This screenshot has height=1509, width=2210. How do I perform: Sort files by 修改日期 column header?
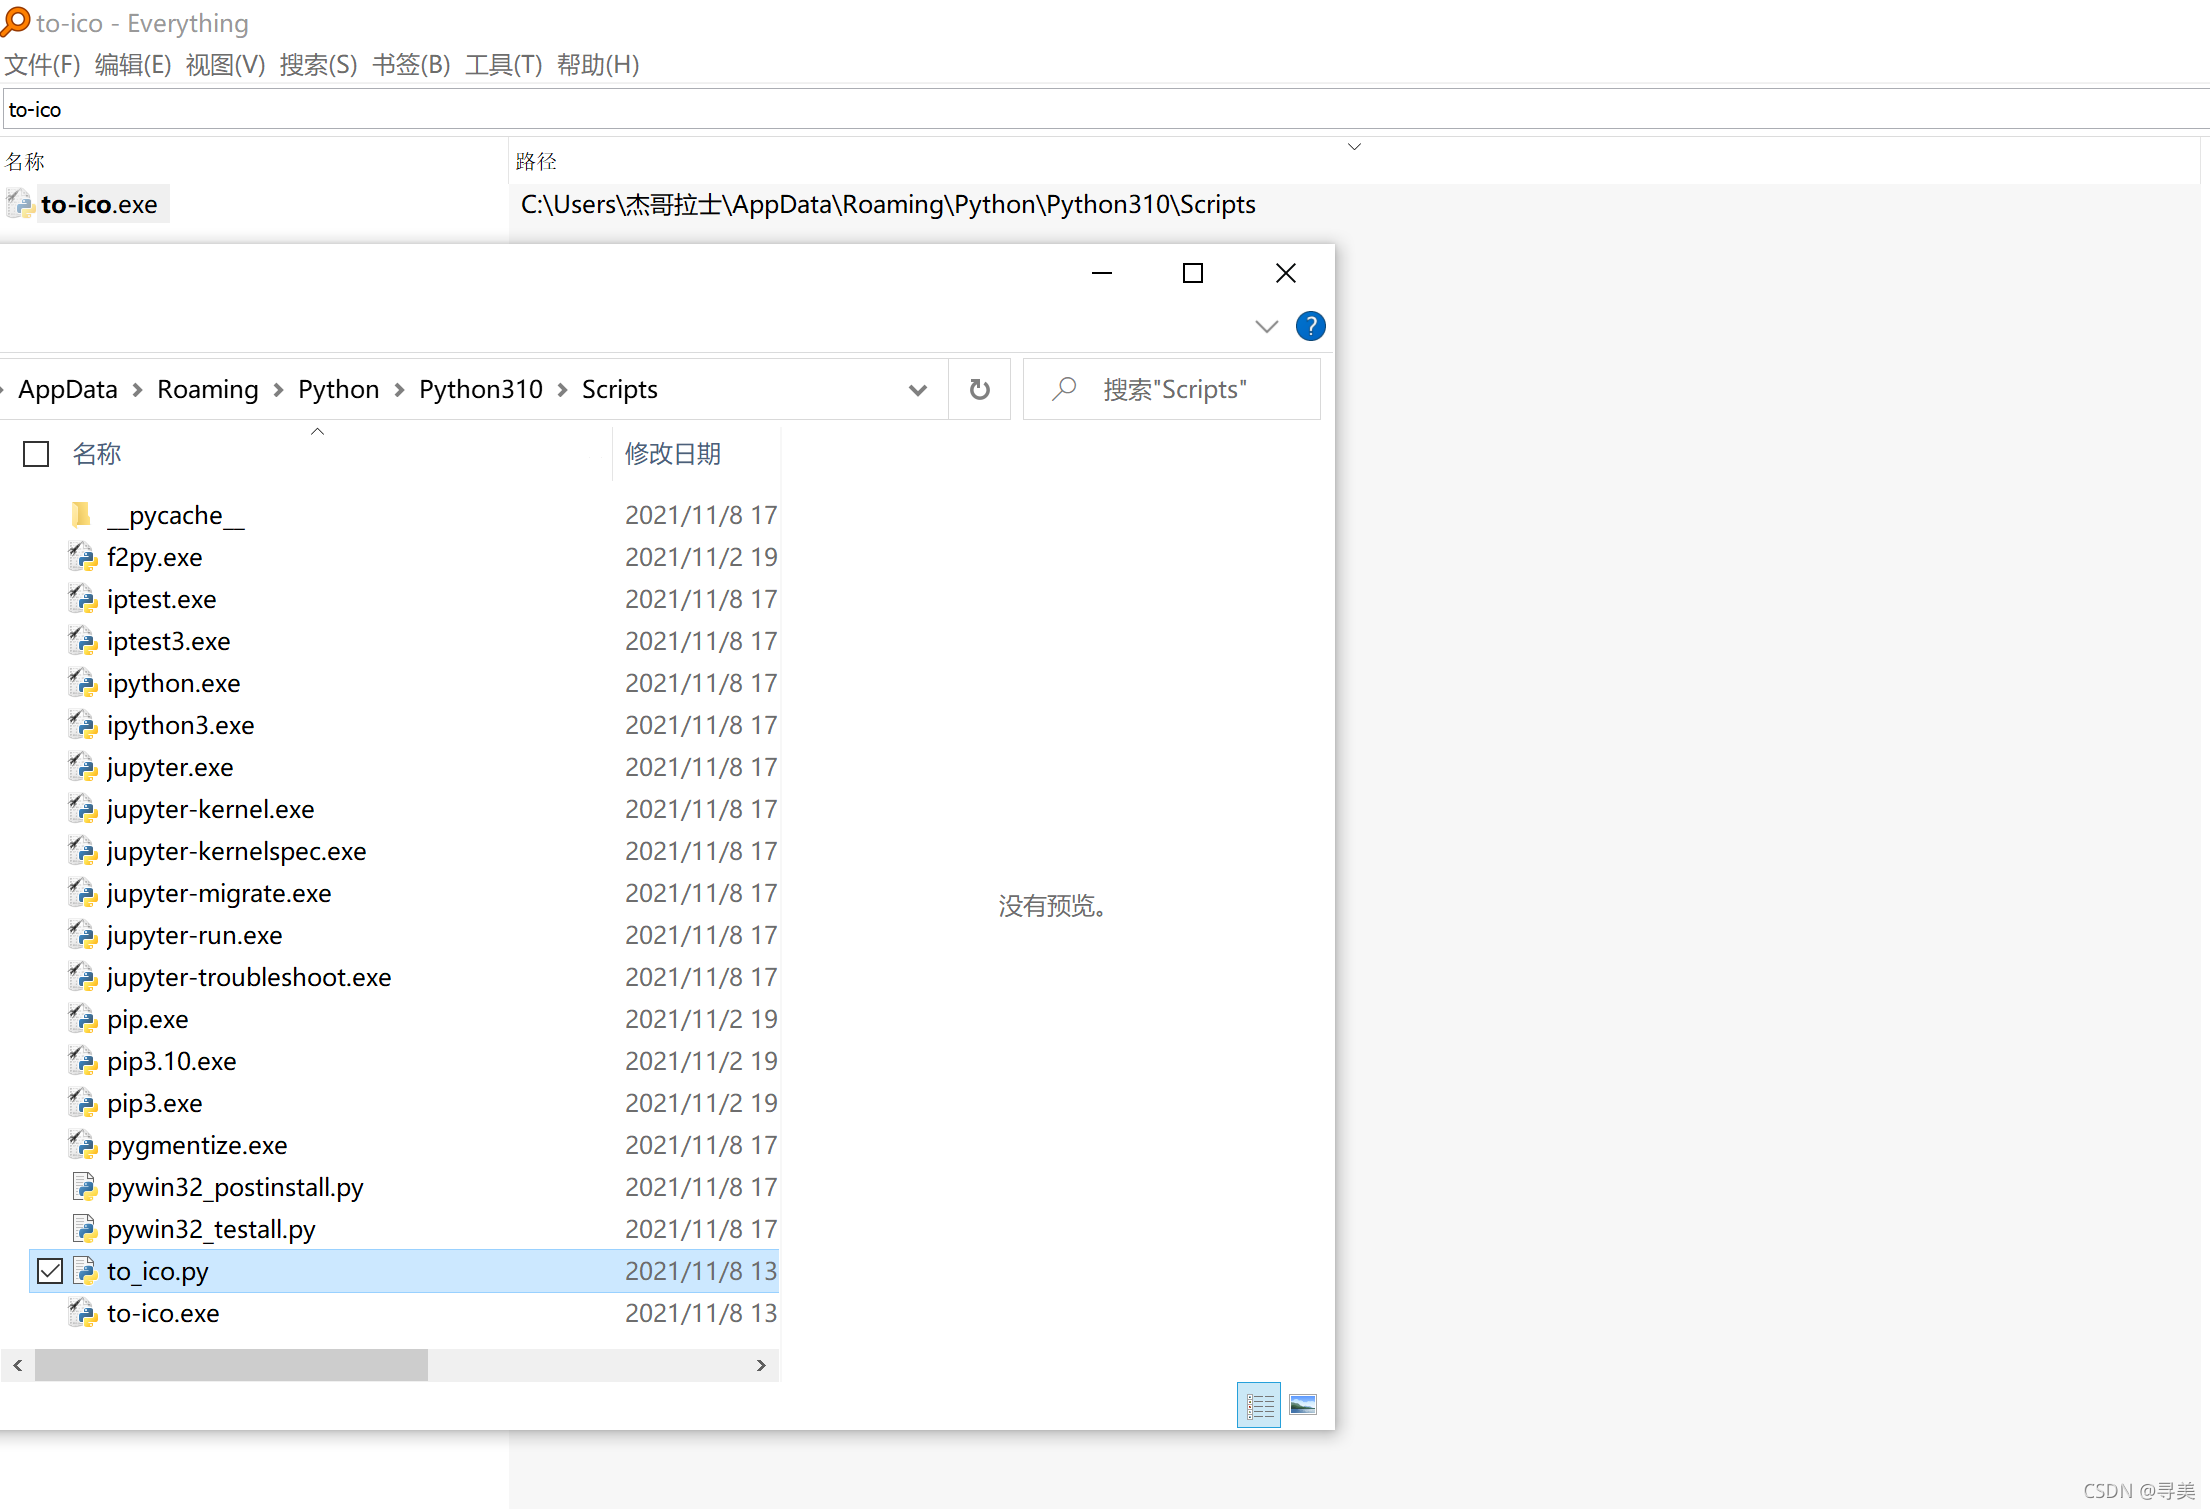(673, 454)
